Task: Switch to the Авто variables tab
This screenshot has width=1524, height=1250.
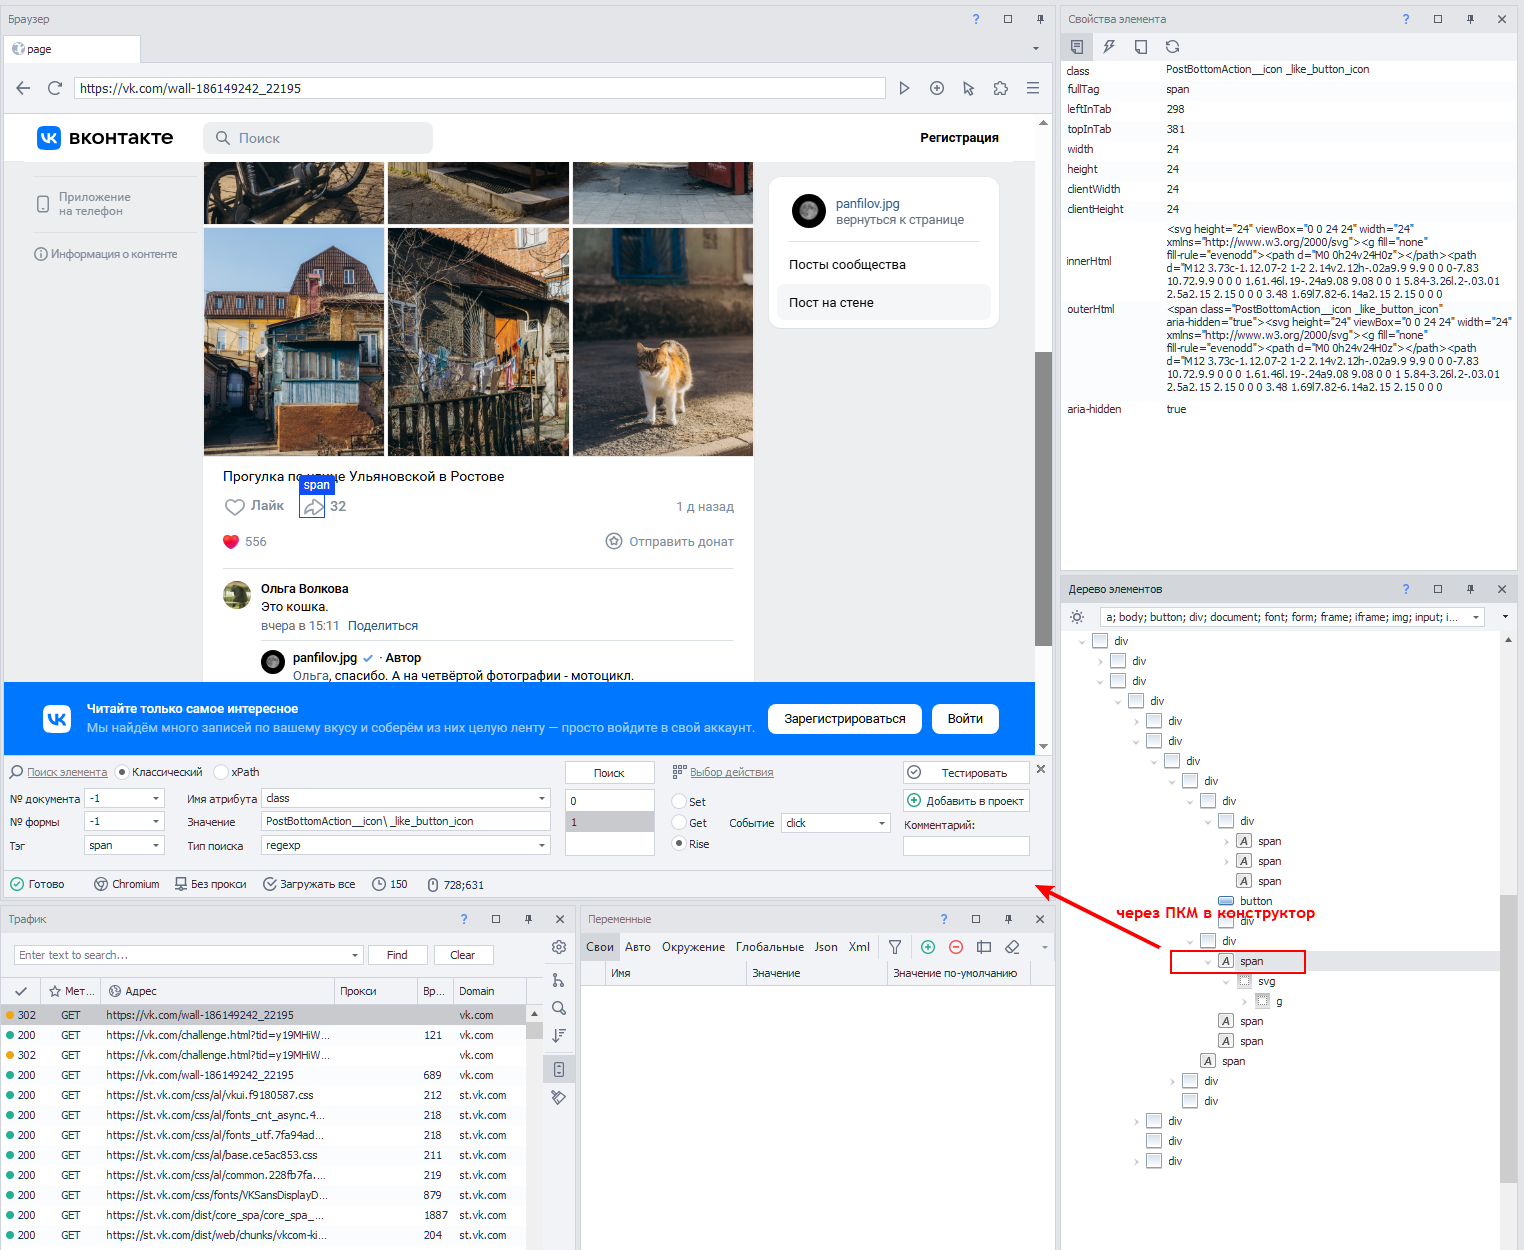Action: tap(638, 947)
